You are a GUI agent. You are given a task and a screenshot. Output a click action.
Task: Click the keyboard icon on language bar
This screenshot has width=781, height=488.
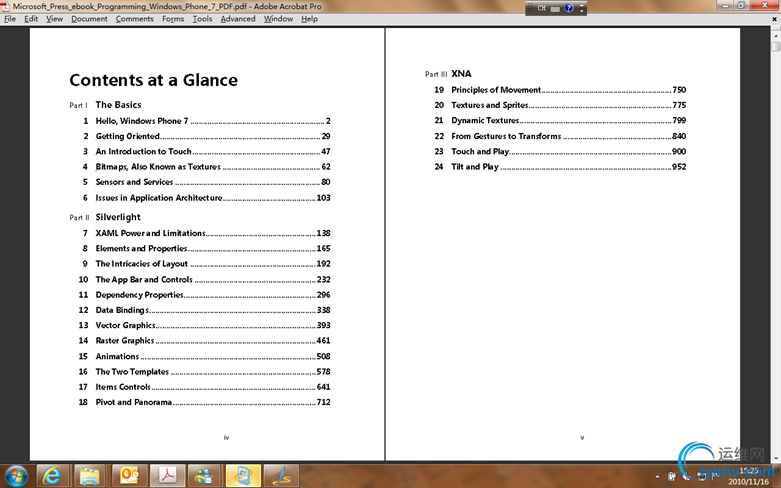[555, 8]
